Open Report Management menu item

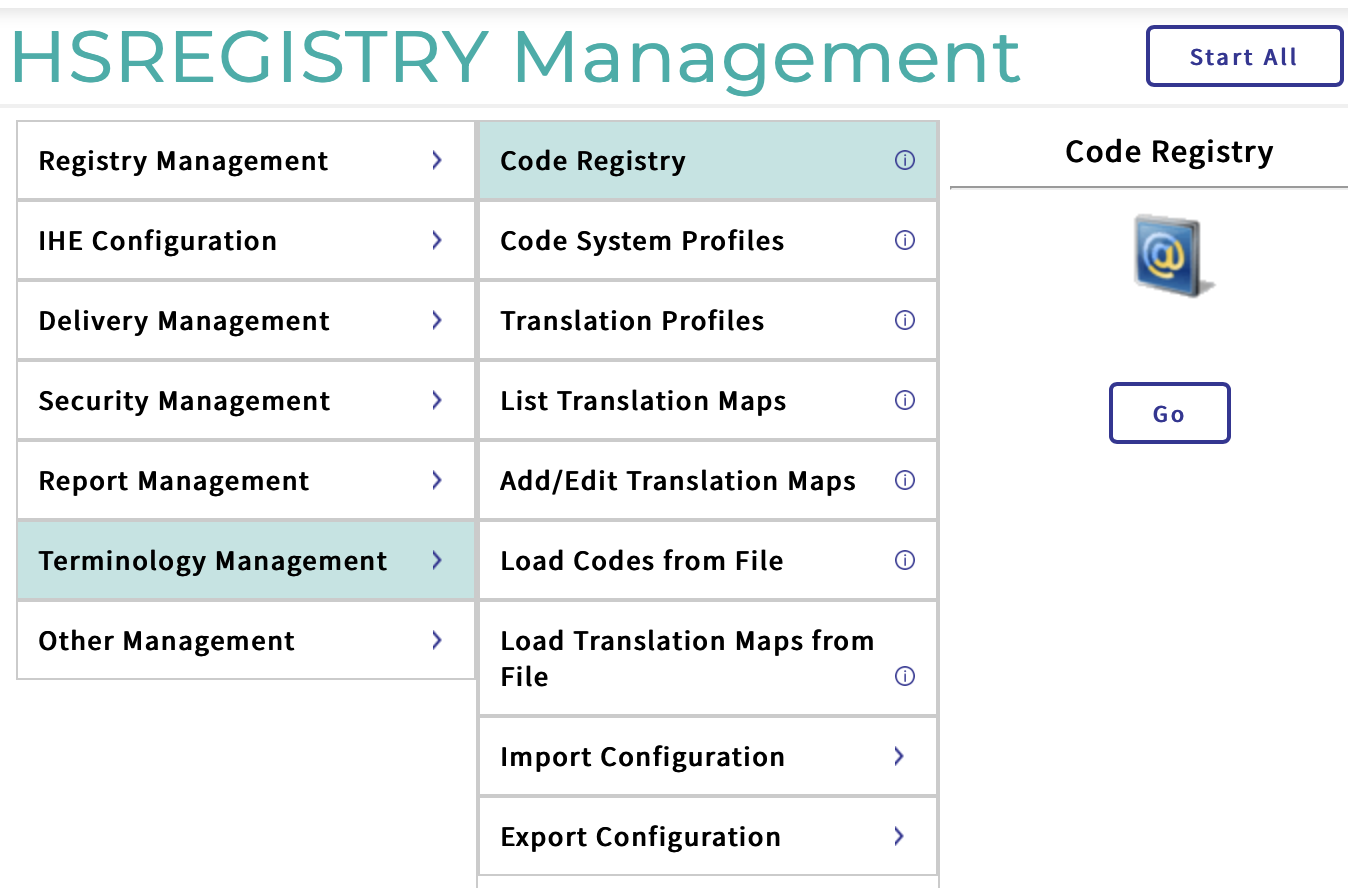tap(174, 481)
